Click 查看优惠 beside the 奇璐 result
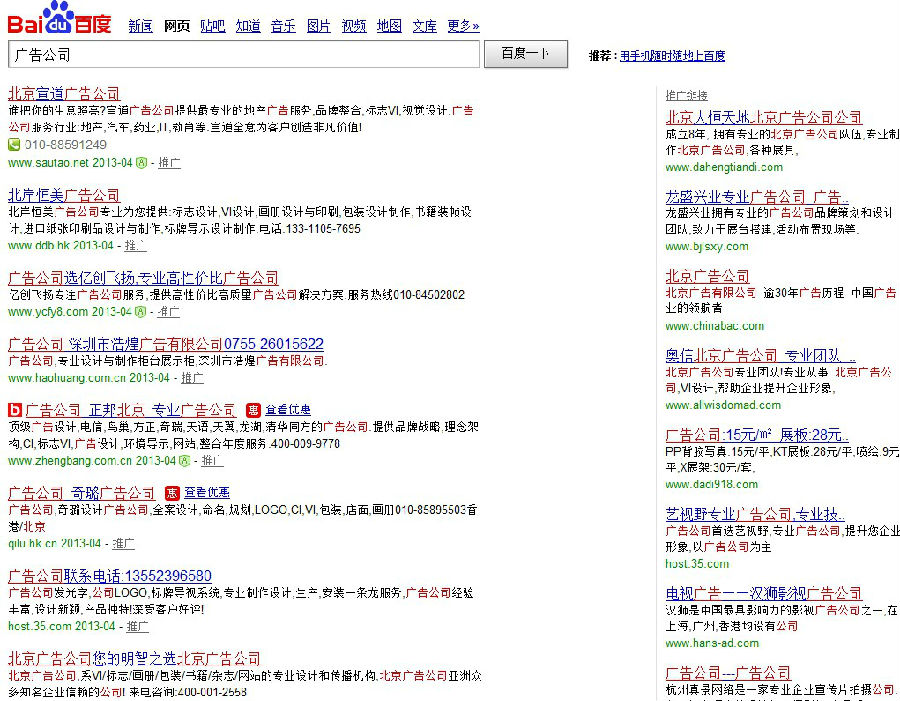The width and height of the screenshot is (900, 701). point(207,493)
